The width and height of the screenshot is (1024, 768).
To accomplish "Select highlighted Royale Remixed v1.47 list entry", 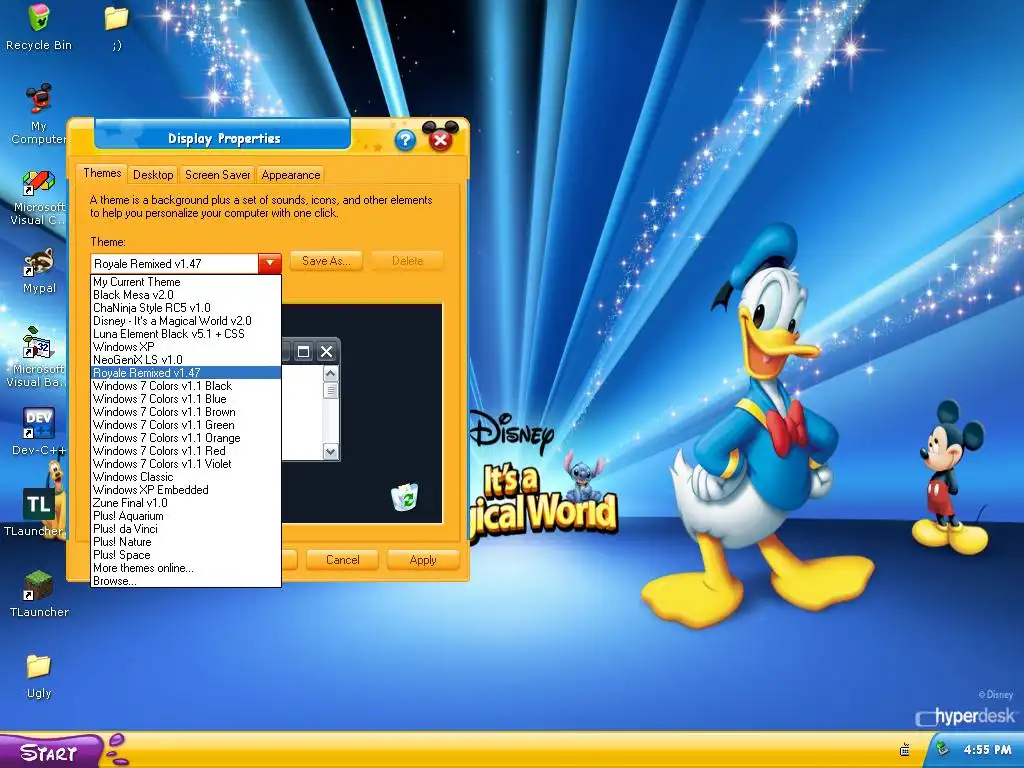I will (186, 373).
